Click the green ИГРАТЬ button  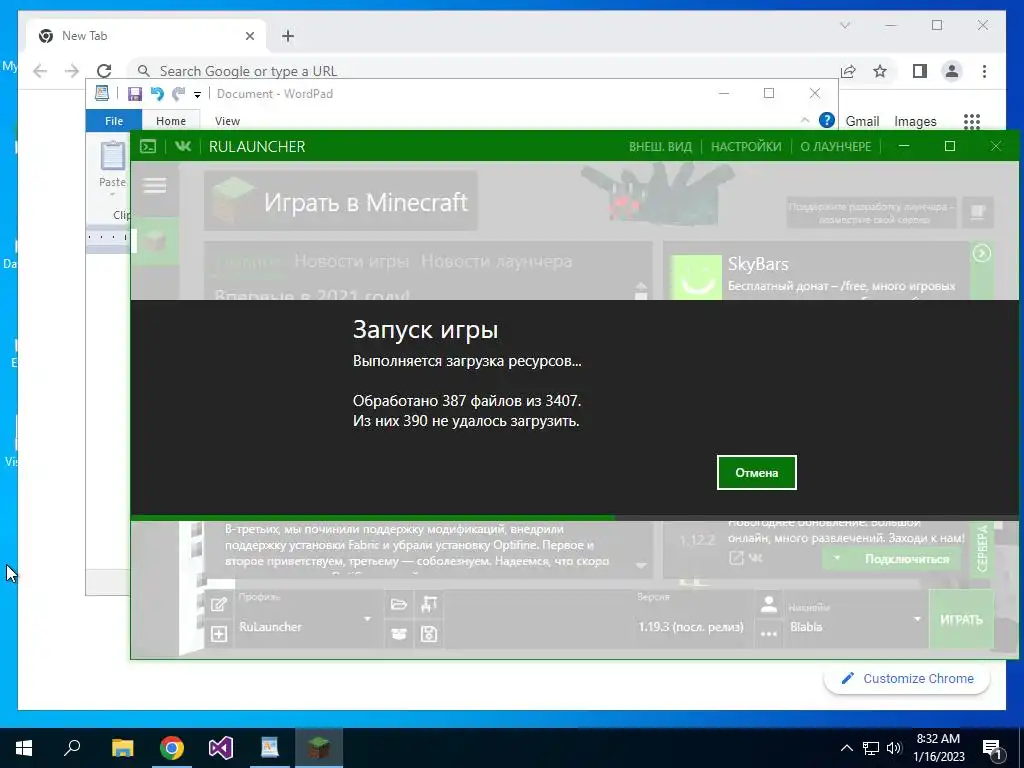click(x=961, y=619)
